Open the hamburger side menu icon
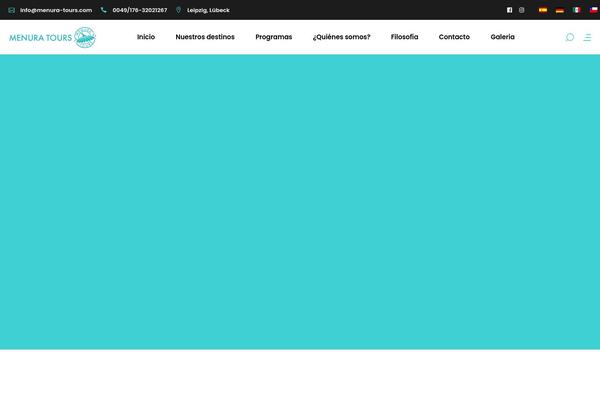Screen dimensions: 600x400 coord(587,37)
